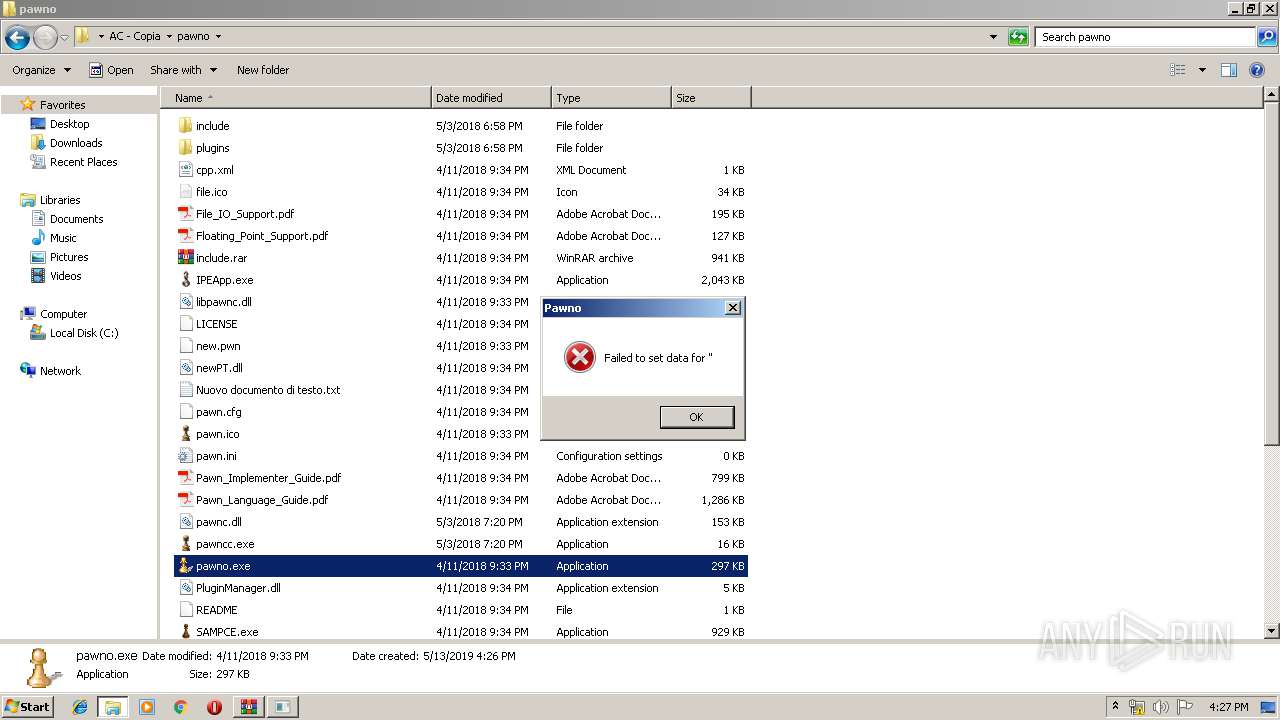This screenshot has height=720, width=1280.
Task: Select the IPEApp.exe icon
Action: pyautogui.click(x=185, y=280)
